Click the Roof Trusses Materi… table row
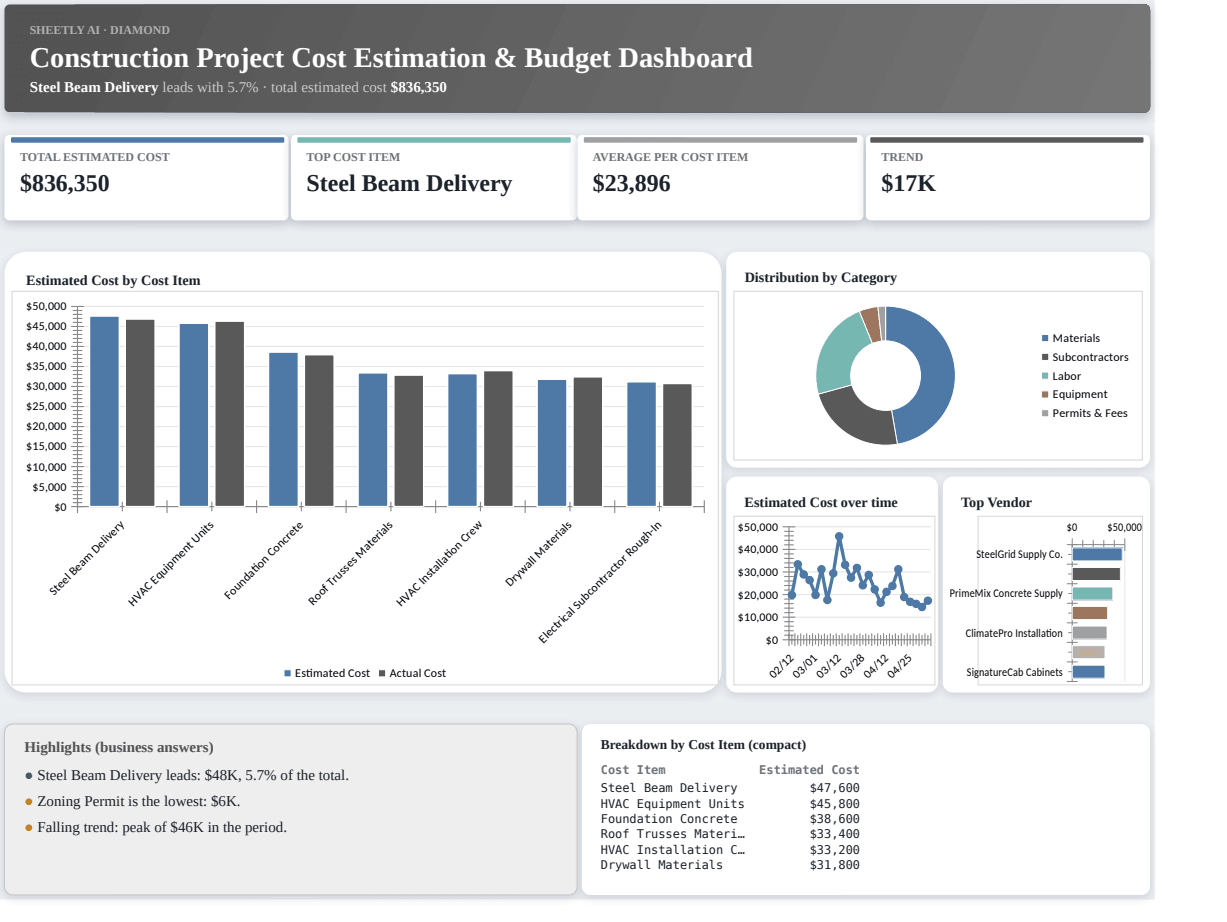Image resolution: width=1227 pixels, height=922 pixels. 730,834
